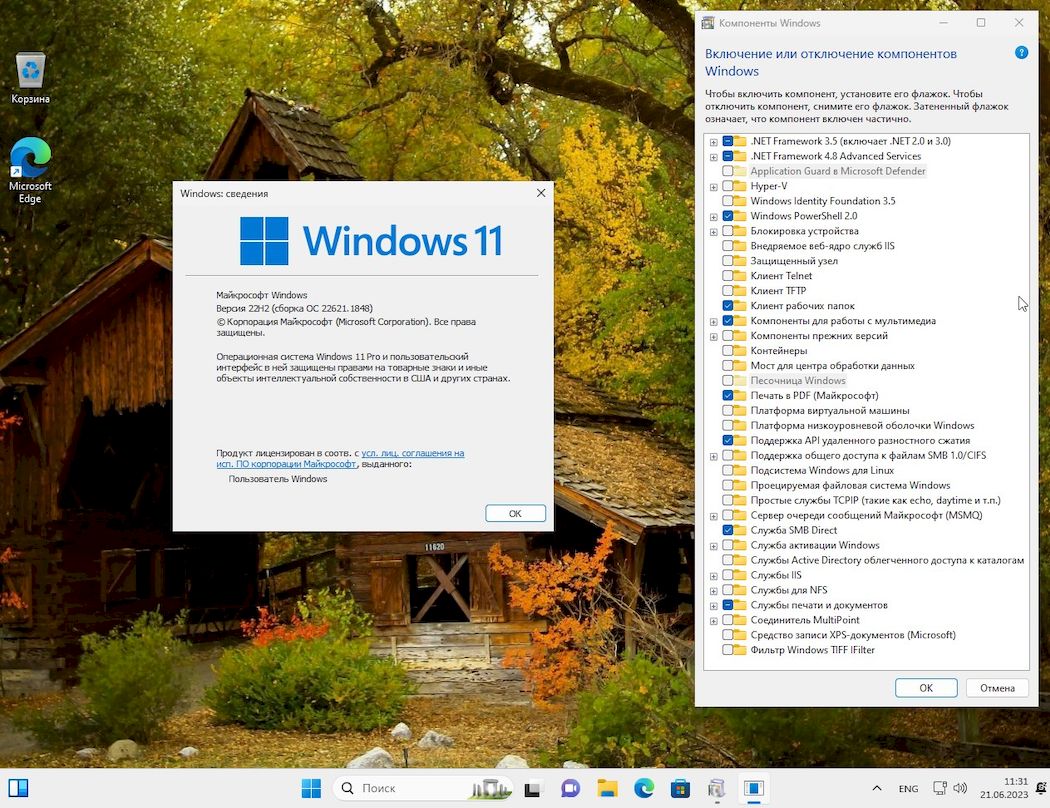Enable the Клиент Telnet checkbox

[727, 276]
